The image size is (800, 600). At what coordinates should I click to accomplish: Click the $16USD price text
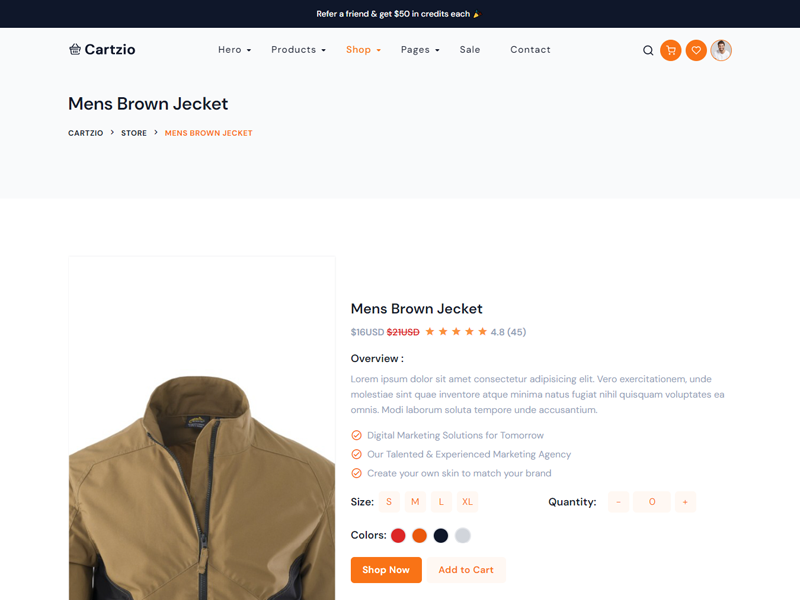(x=367, y=332)
